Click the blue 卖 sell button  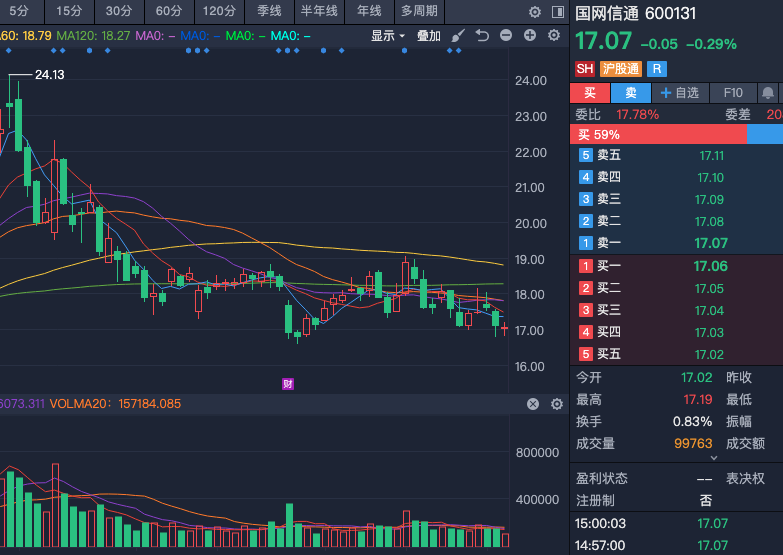pyautogui.click(x=631, y=93)
